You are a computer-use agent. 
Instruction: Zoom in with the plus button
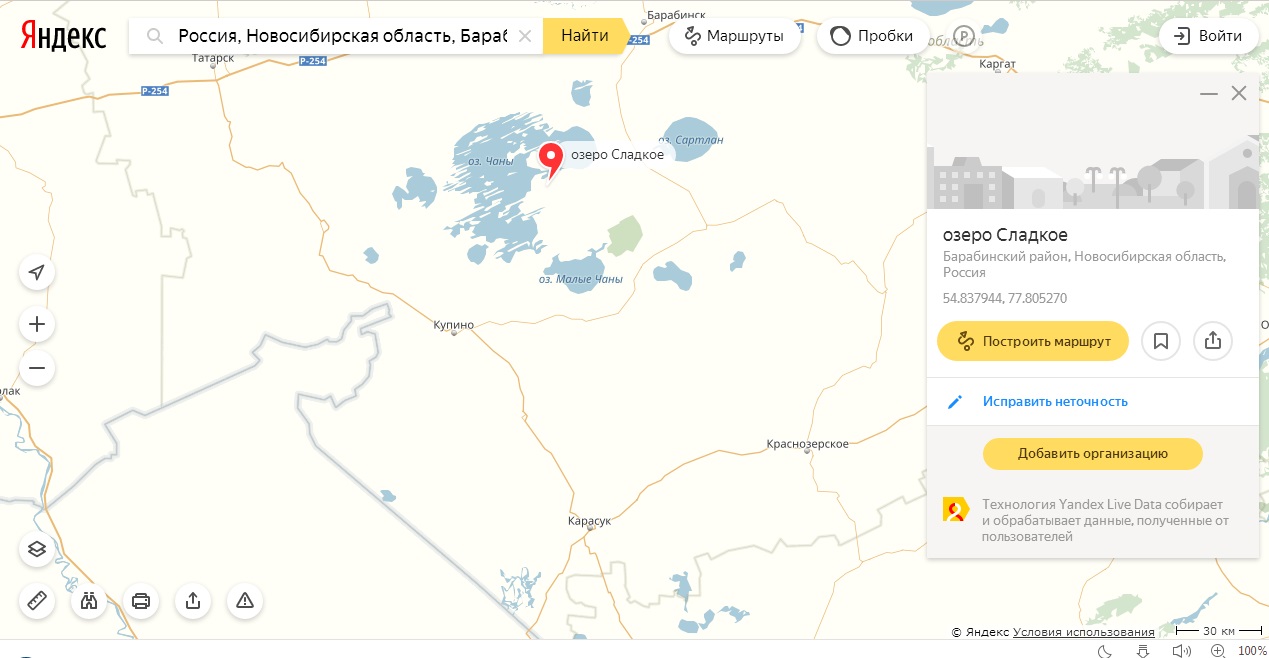pyautogui.click(x=37, y=324)
